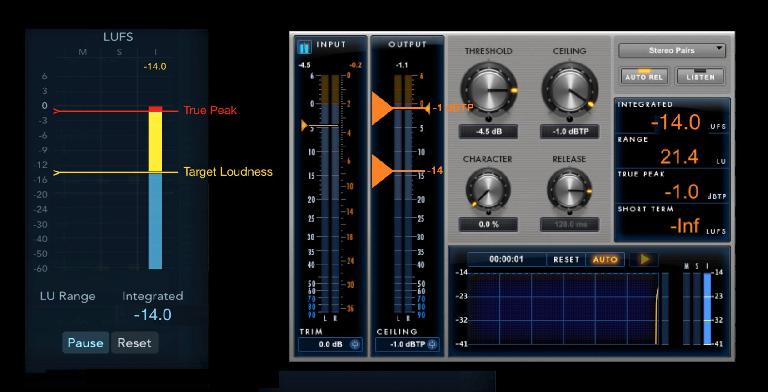Click the integrated loudness bar in the LUFS meter
The width and height of the screenshot is (768, 392).
click(x=155, y=188)
